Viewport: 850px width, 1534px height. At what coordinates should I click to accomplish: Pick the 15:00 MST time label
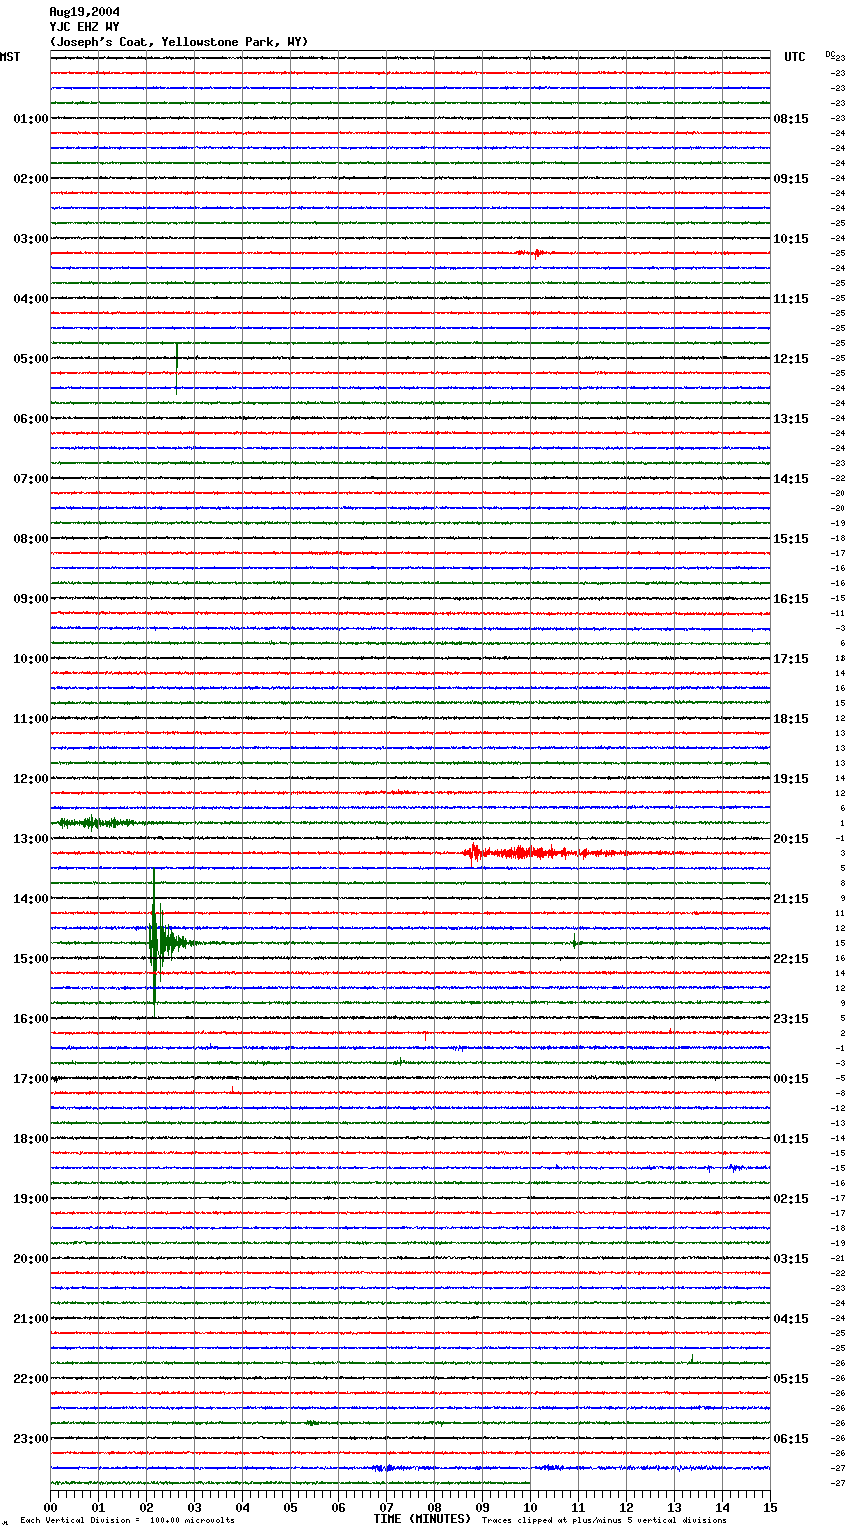pos(31,959)
